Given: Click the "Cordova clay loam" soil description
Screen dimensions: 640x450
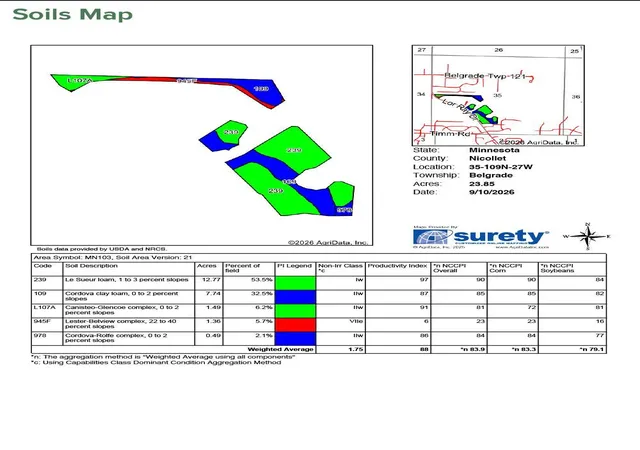Looking at the screenshot, I should pos(122,296).
